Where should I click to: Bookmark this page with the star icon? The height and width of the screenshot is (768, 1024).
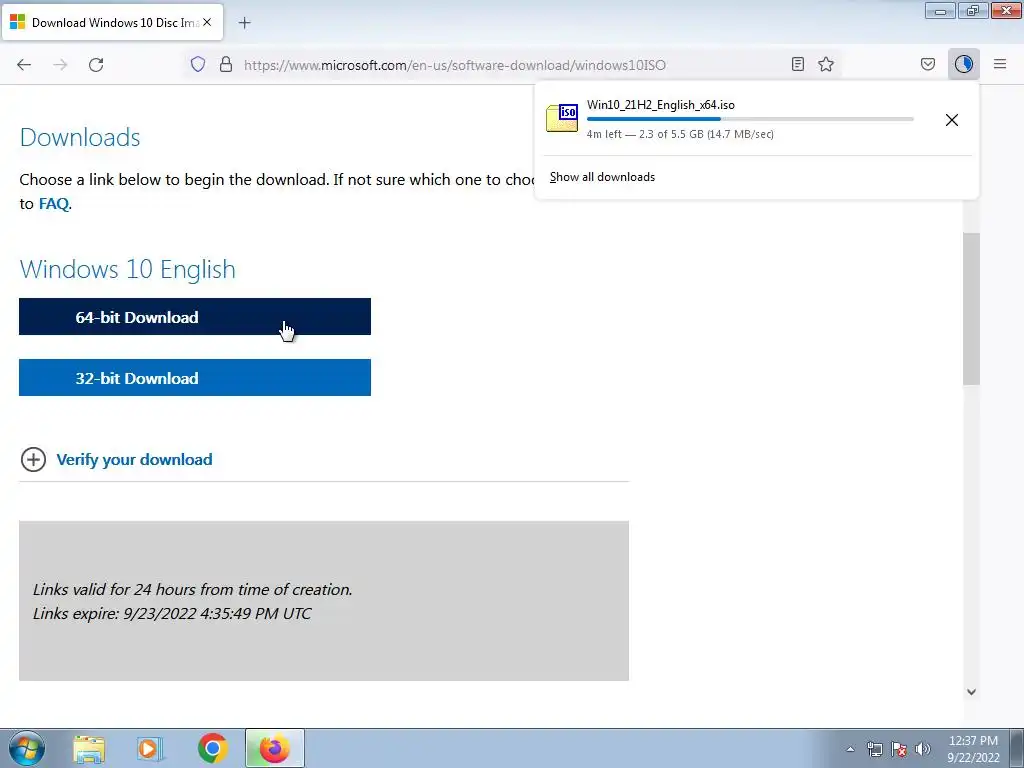click(826, 64)
